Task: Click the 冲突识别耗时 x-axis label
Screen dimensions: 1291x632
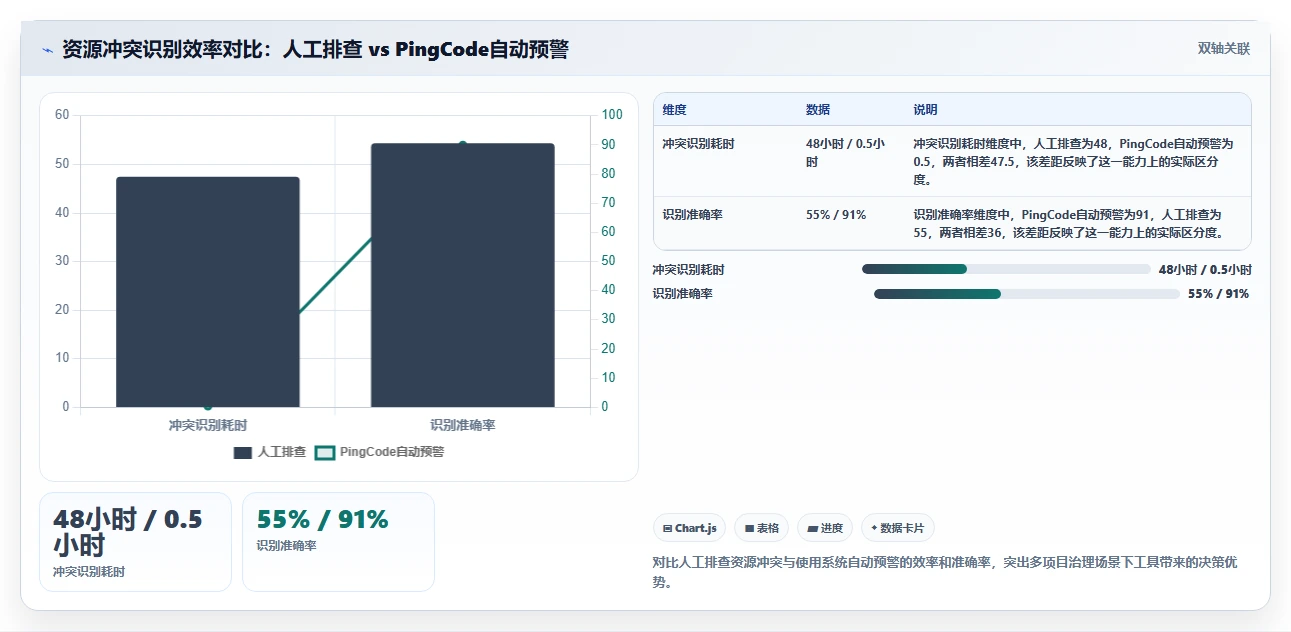Action: point(208,425)
